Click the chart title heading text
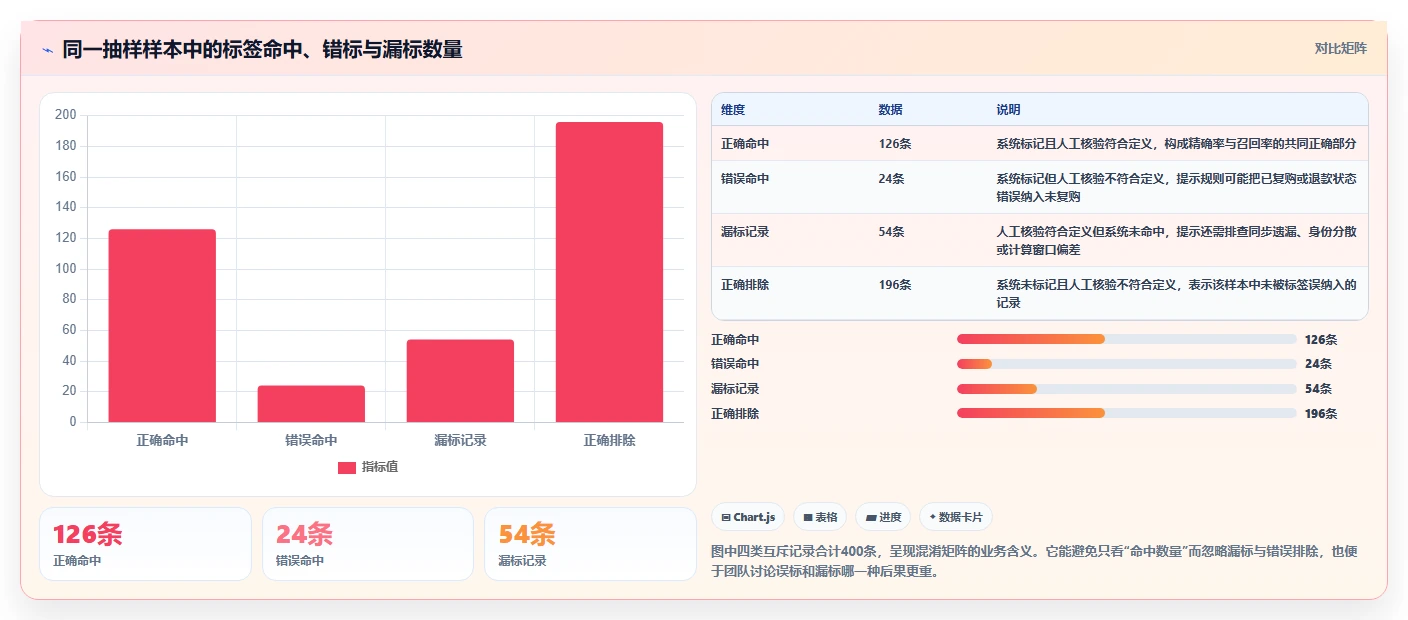The image size is (1408, 620). [x=262, y=50]
